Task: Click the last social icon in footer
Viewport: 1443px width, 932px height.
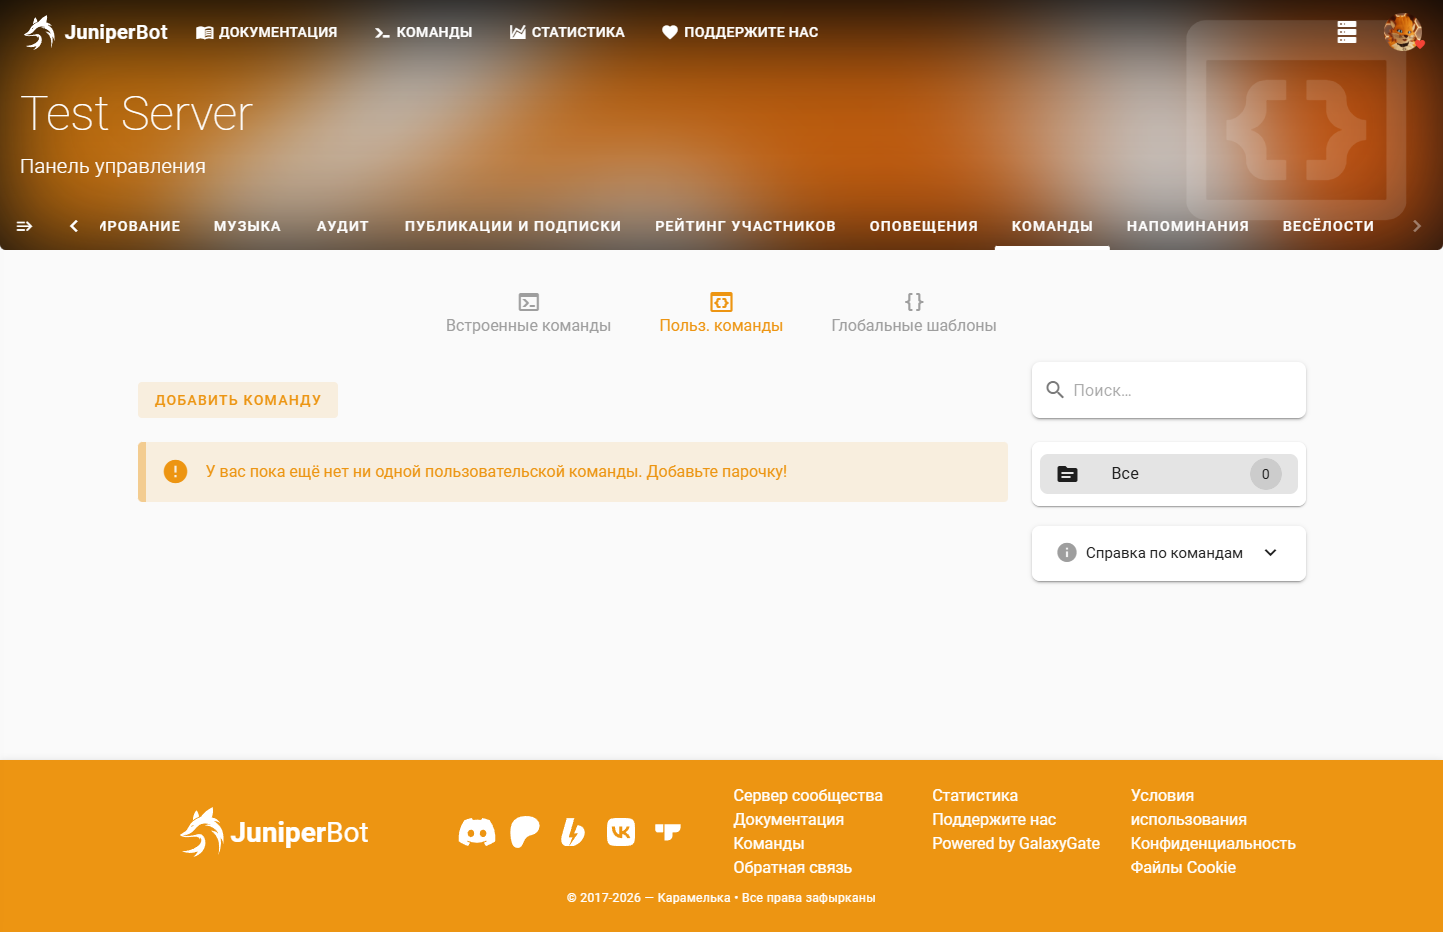Action: tap(668, 832)
